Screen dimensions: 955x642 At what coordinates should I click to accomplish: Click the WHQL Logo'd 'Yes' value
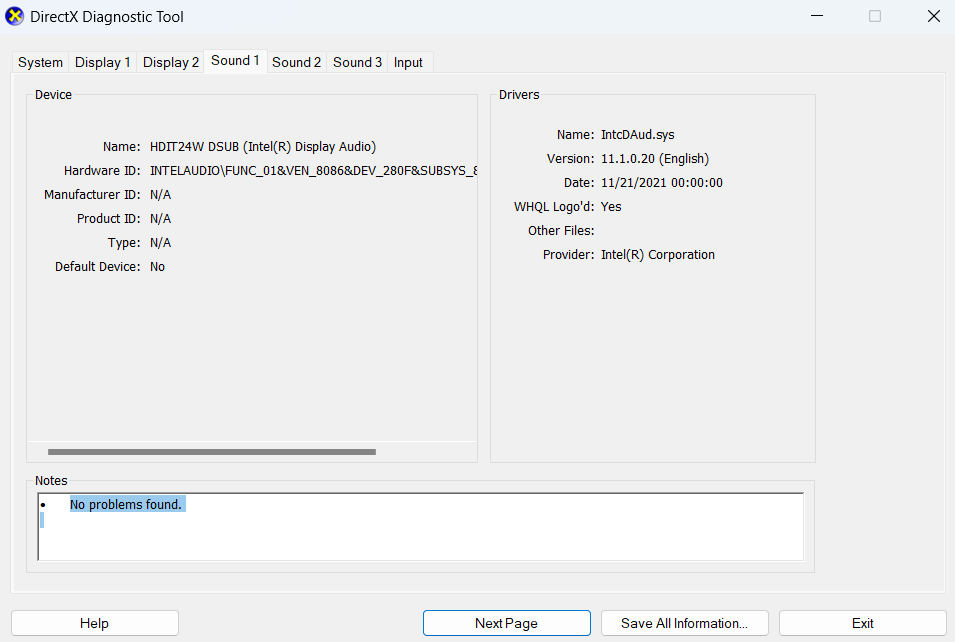point(611,206)
